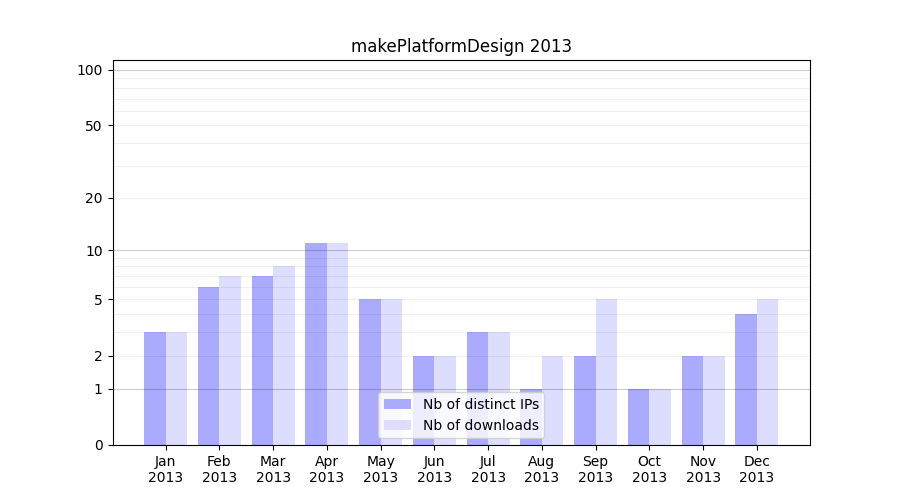Select the May distinct IPs bar

tap(370, 371)
